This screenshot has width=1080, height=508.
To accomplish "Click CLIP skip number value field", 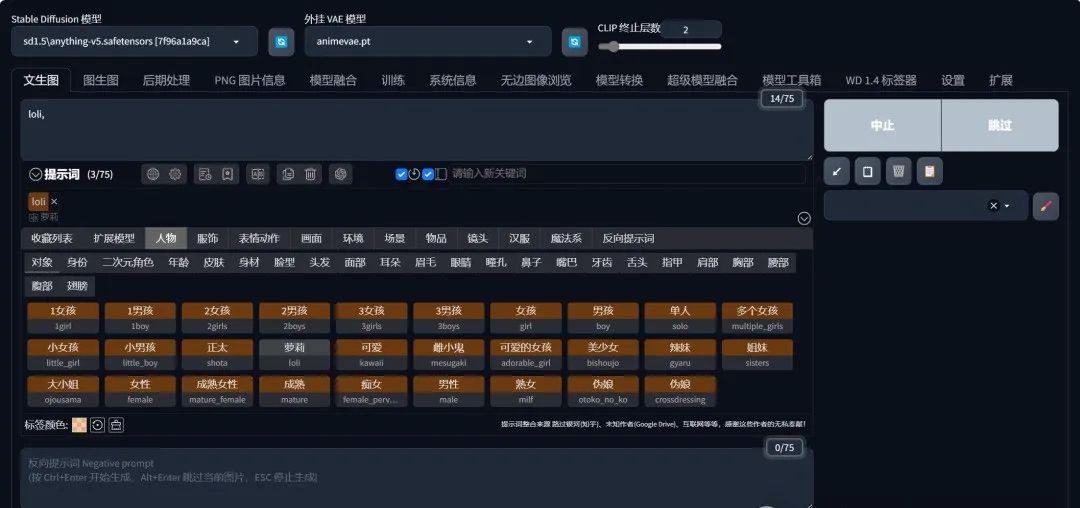I will point(691,30).
